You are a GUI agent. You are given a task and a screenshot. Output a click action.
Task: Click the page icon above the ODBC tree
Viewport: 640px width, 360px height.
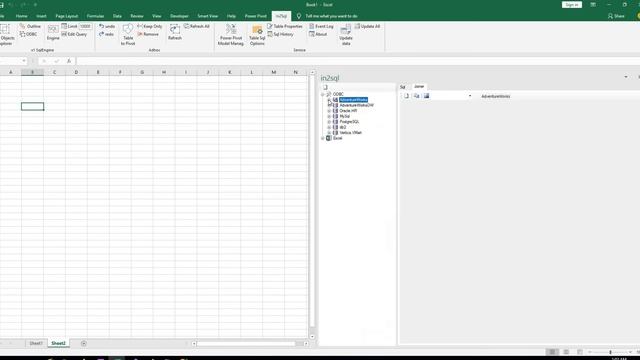(325, 87)
